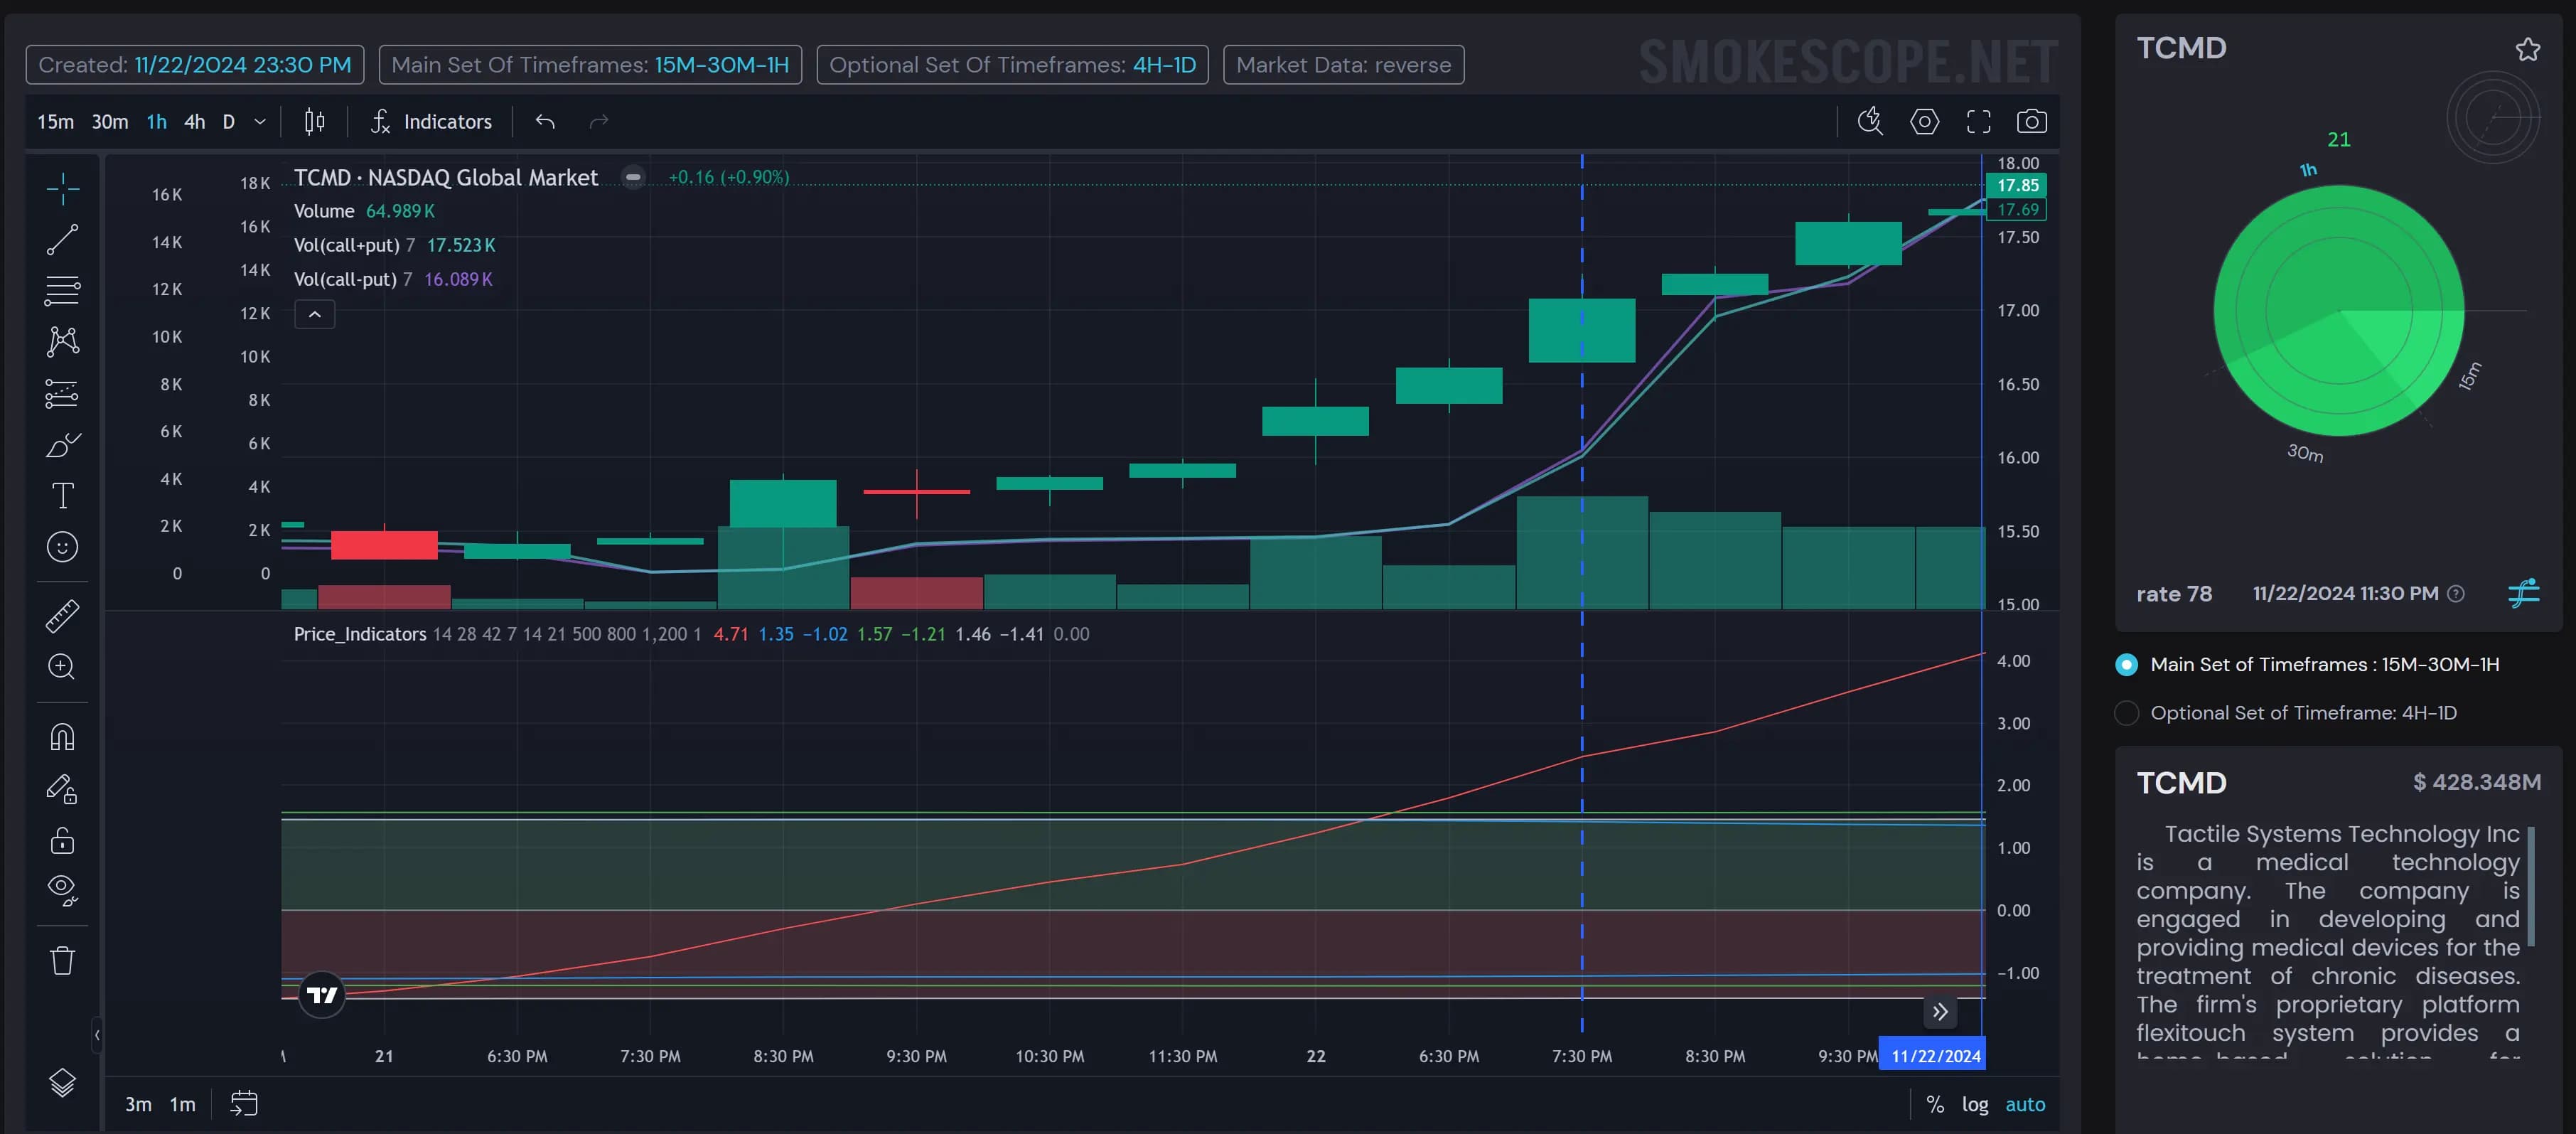Take a chart snapshot with camera
Image resolution: width=2576 pixels, height=1134 pixels.
click(2031, 122)
